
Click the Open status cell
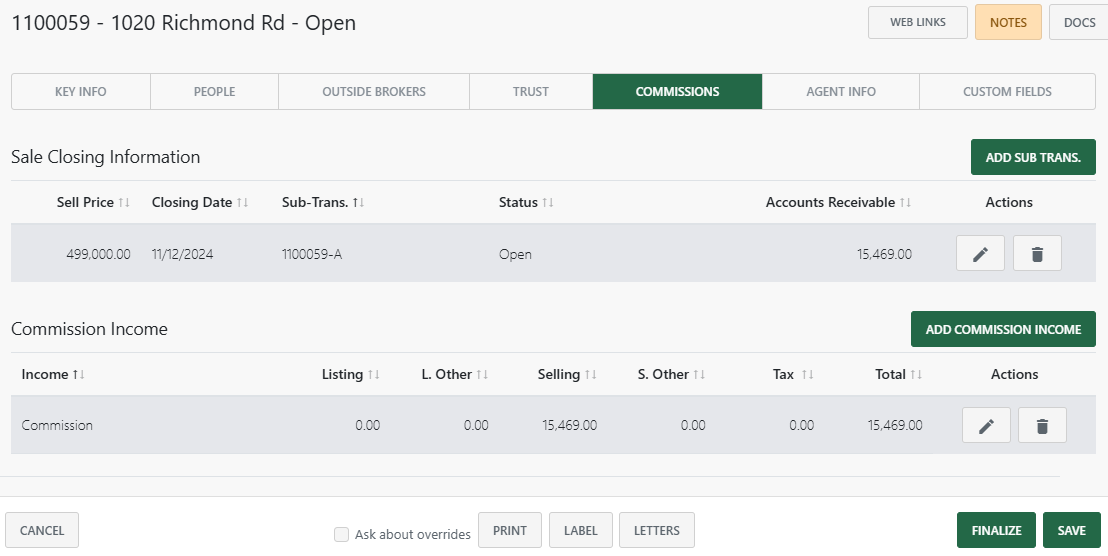point(515,254)
